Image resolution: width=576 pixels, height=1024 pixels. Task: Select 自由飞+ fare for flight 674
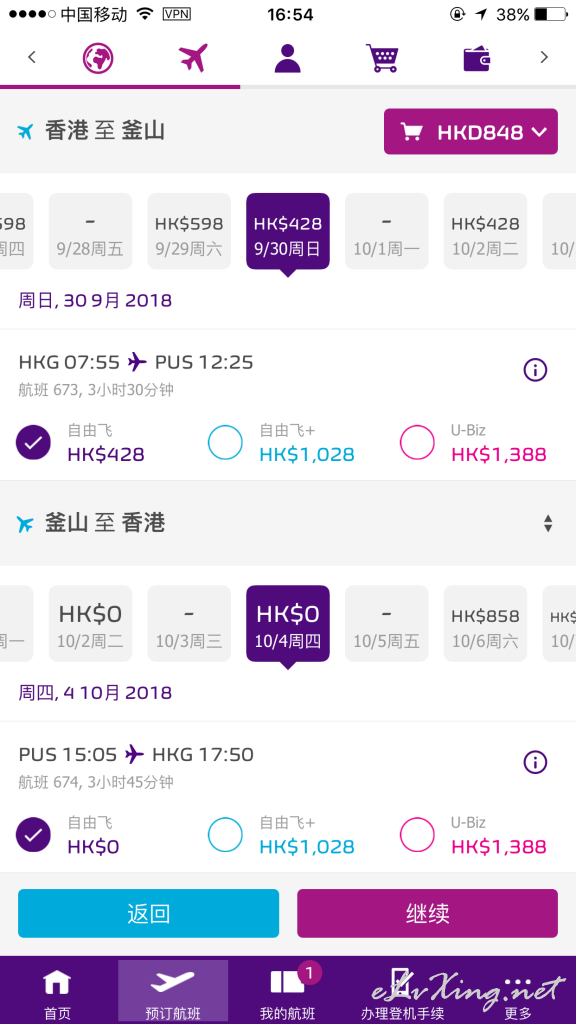pyautogui.click(x=225, y=835)
